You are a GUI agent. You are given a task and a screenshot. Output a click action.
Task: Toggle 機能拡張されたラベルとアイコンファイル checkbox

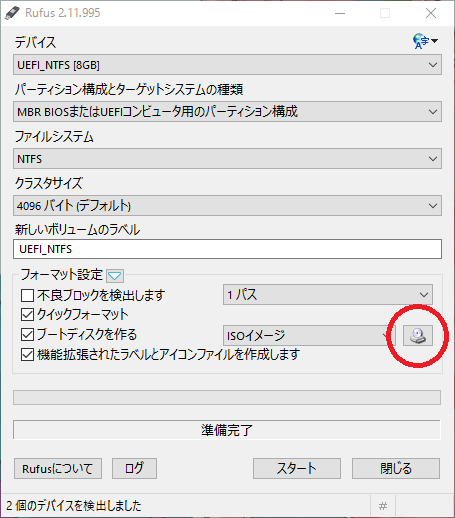[x=27, y=355]
